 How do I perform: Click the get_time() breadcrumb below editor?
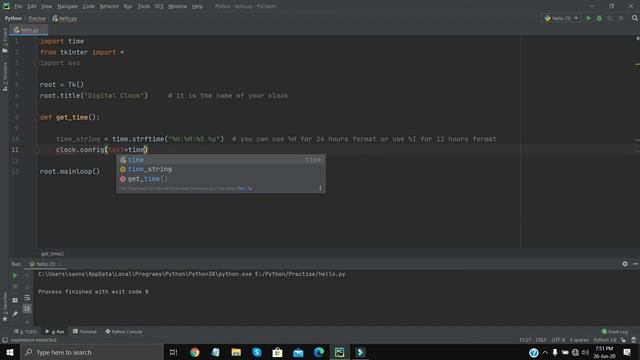pos(52,254)
